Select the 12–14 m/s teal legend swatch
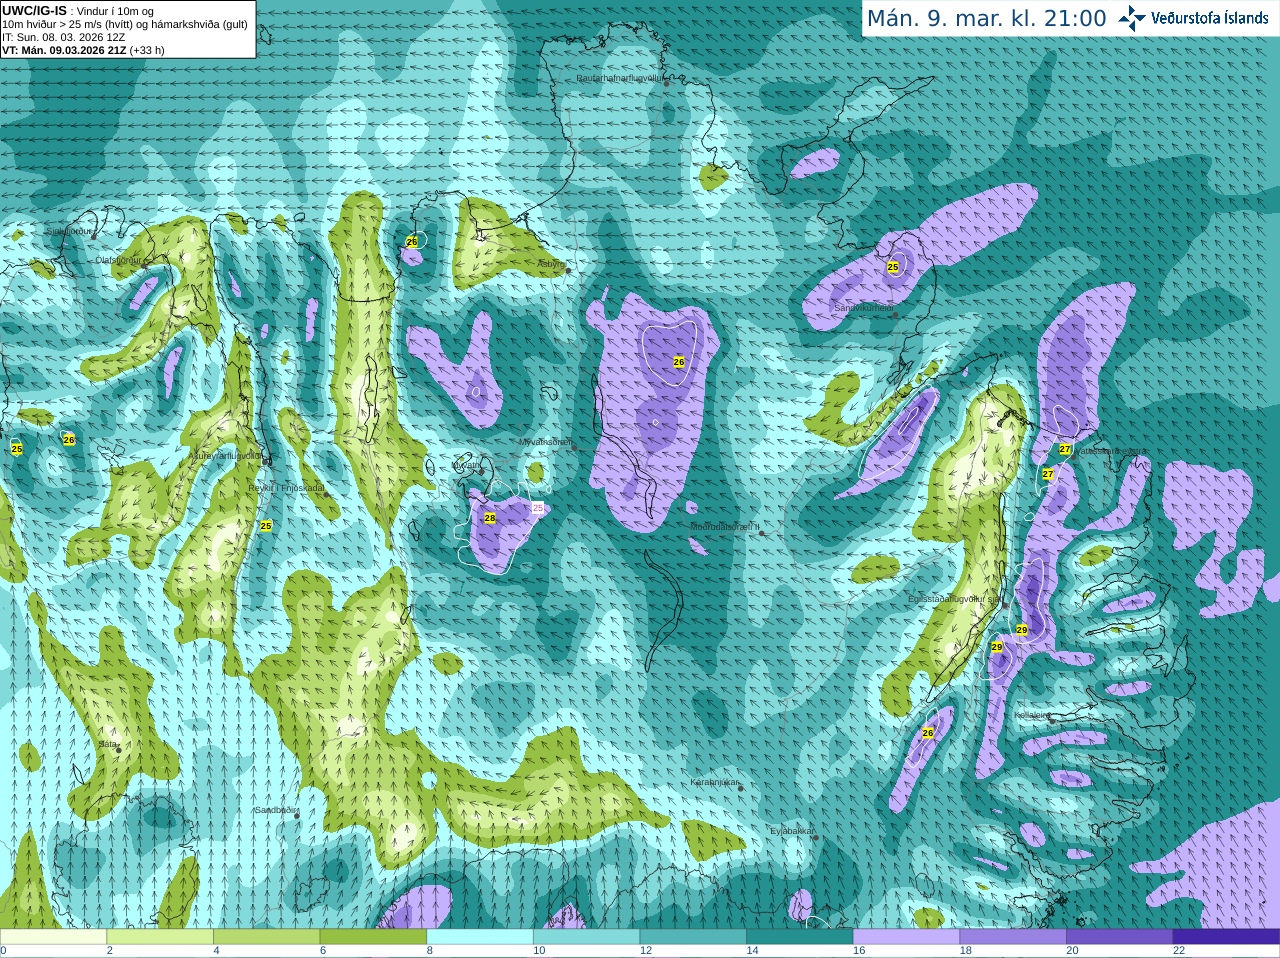This screenshot has height=958, width=1280. pyautogui.click(x=693, y=936)
